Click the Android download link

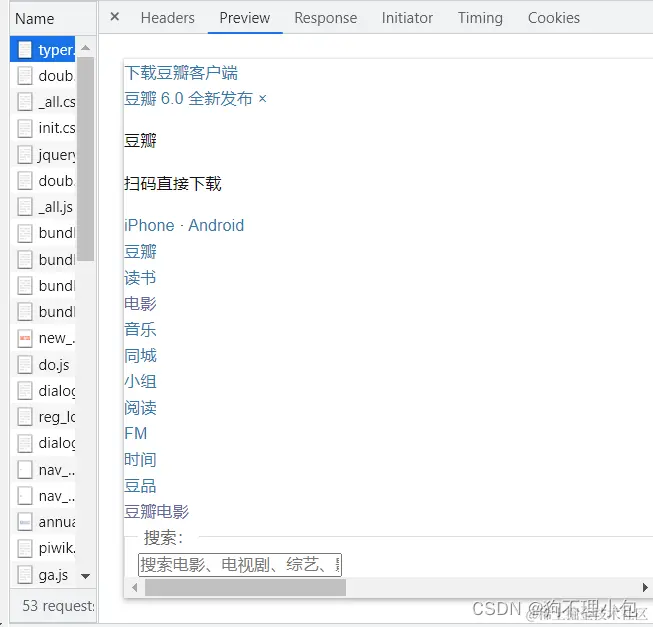(x=216, y=225)
